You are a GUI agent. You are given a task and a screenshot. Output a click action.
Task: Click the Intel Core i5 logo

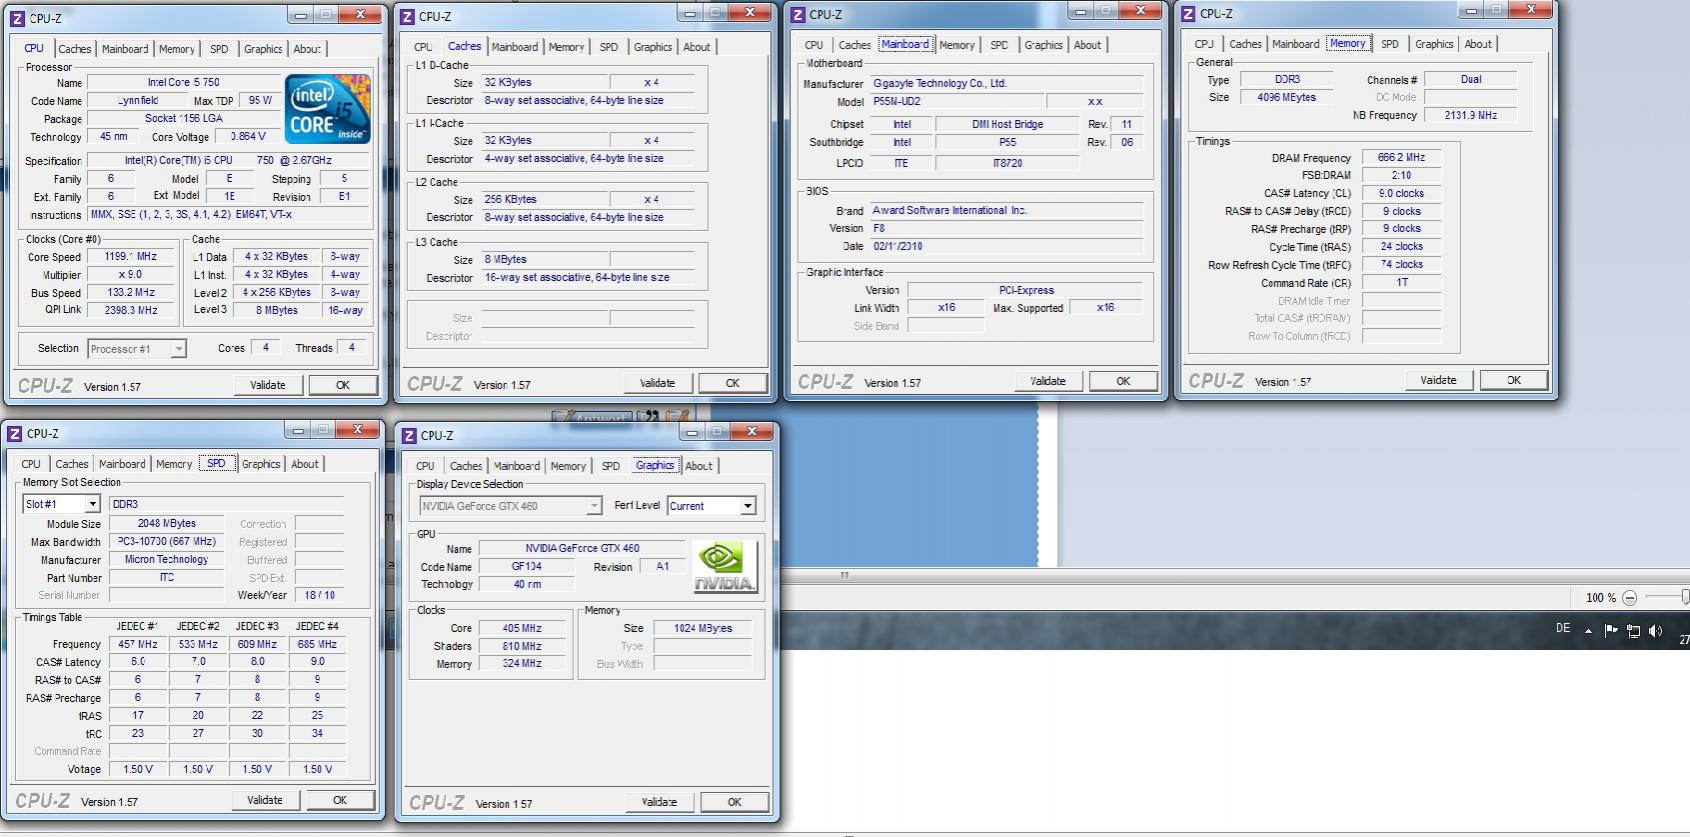coord(328,109)
